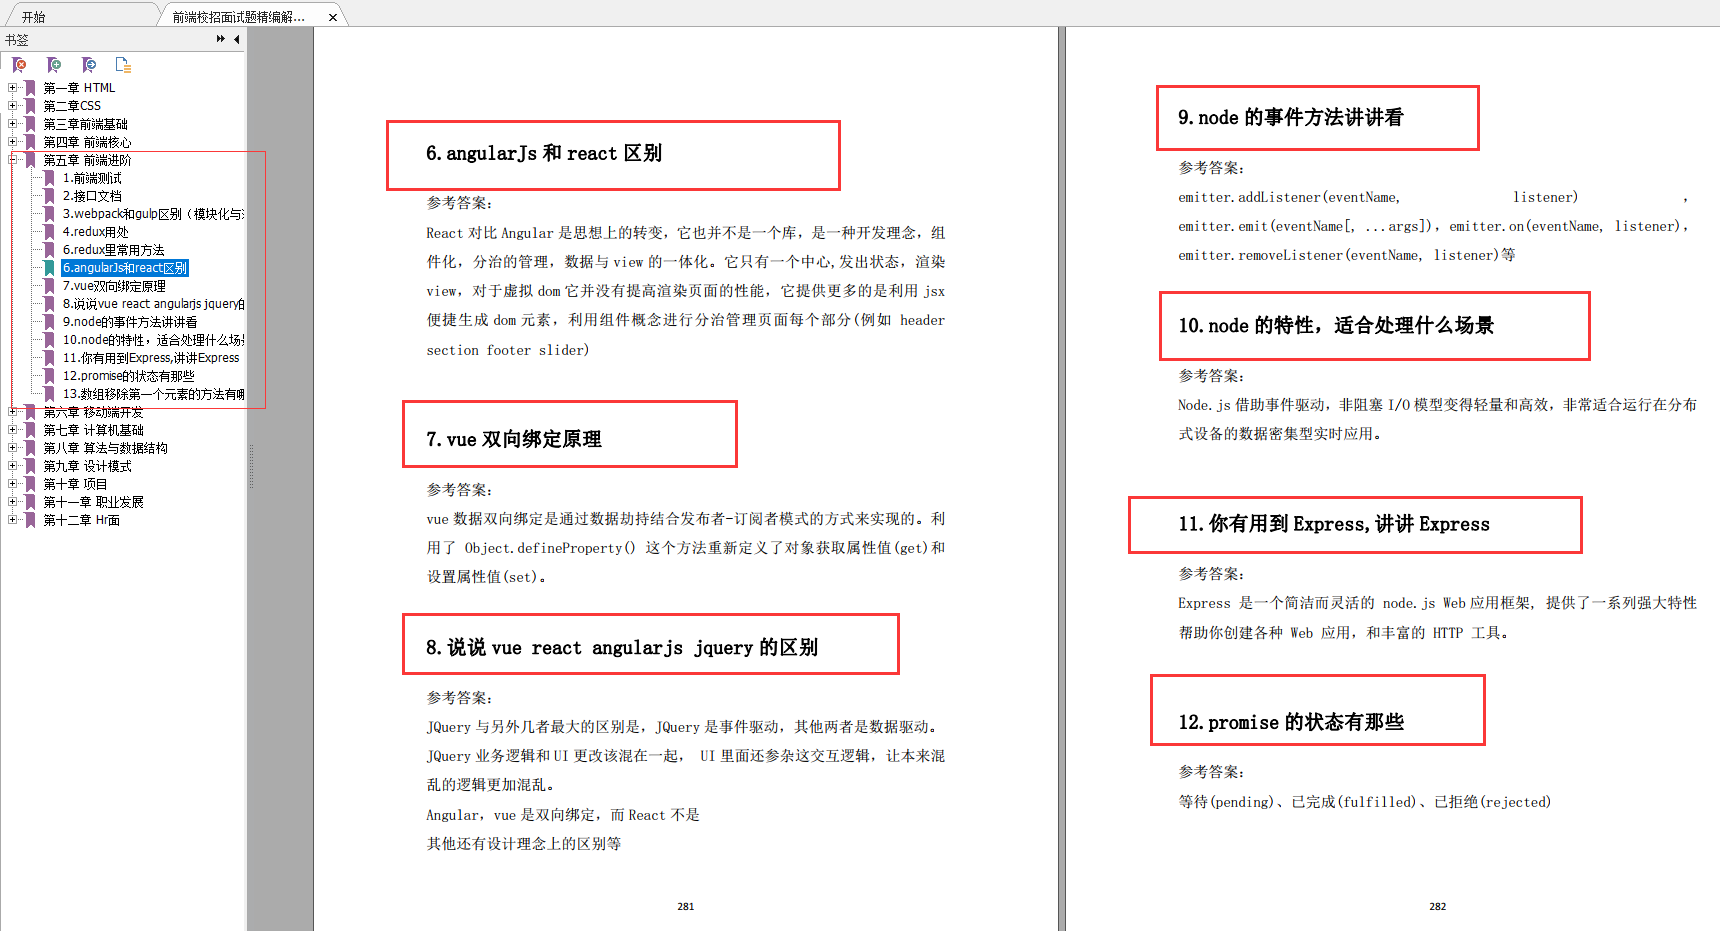The image size is (1720, 931).
Task: Click highlighted bookmark 6.angularJs和react区别
Action: tap(125, 268)
